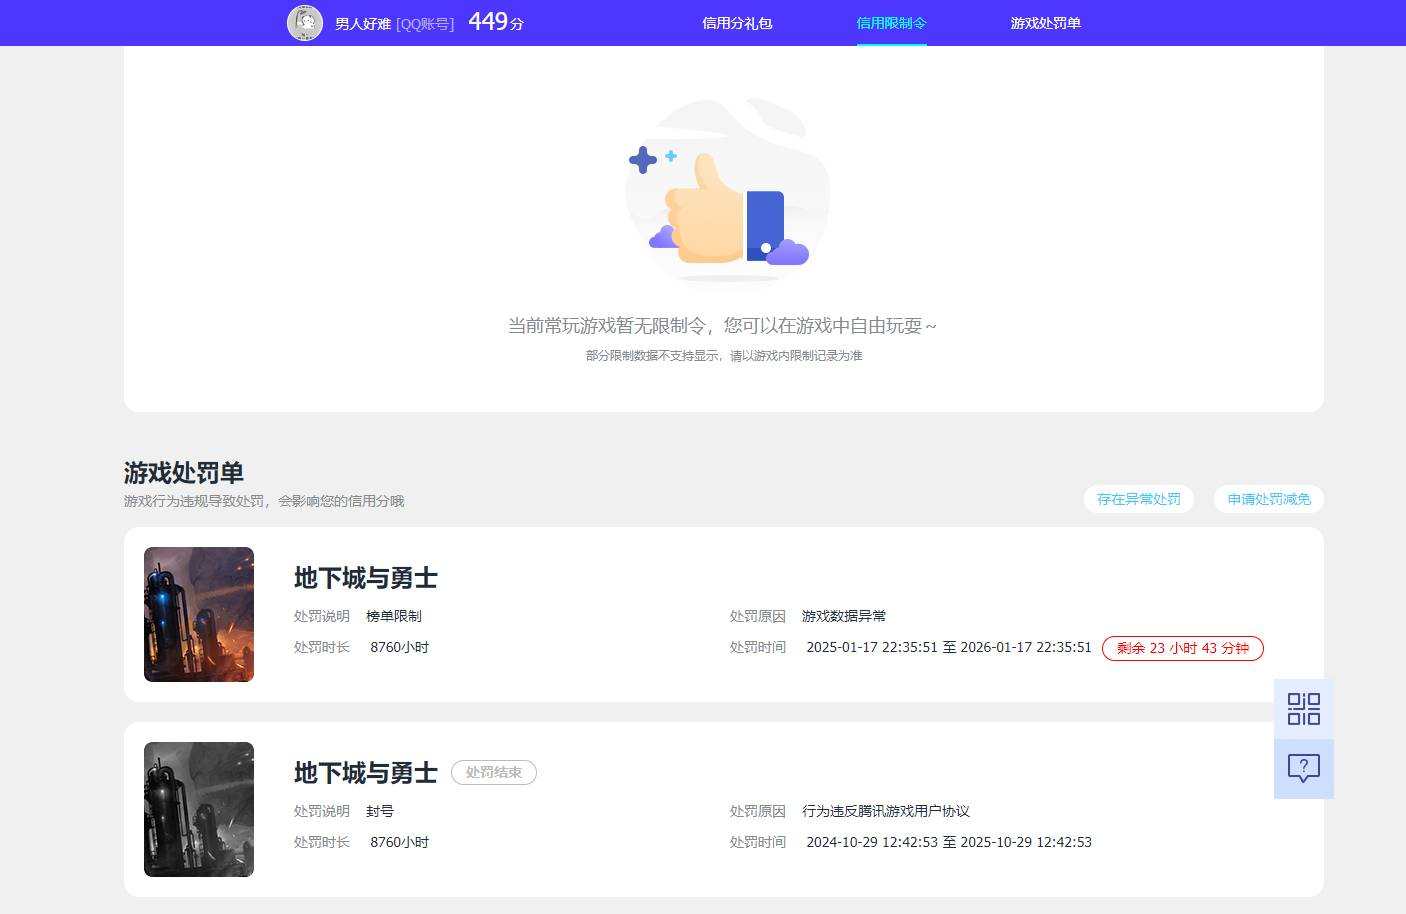
Task: Click the 封号 penalty description
Action: tap(380, 811)
